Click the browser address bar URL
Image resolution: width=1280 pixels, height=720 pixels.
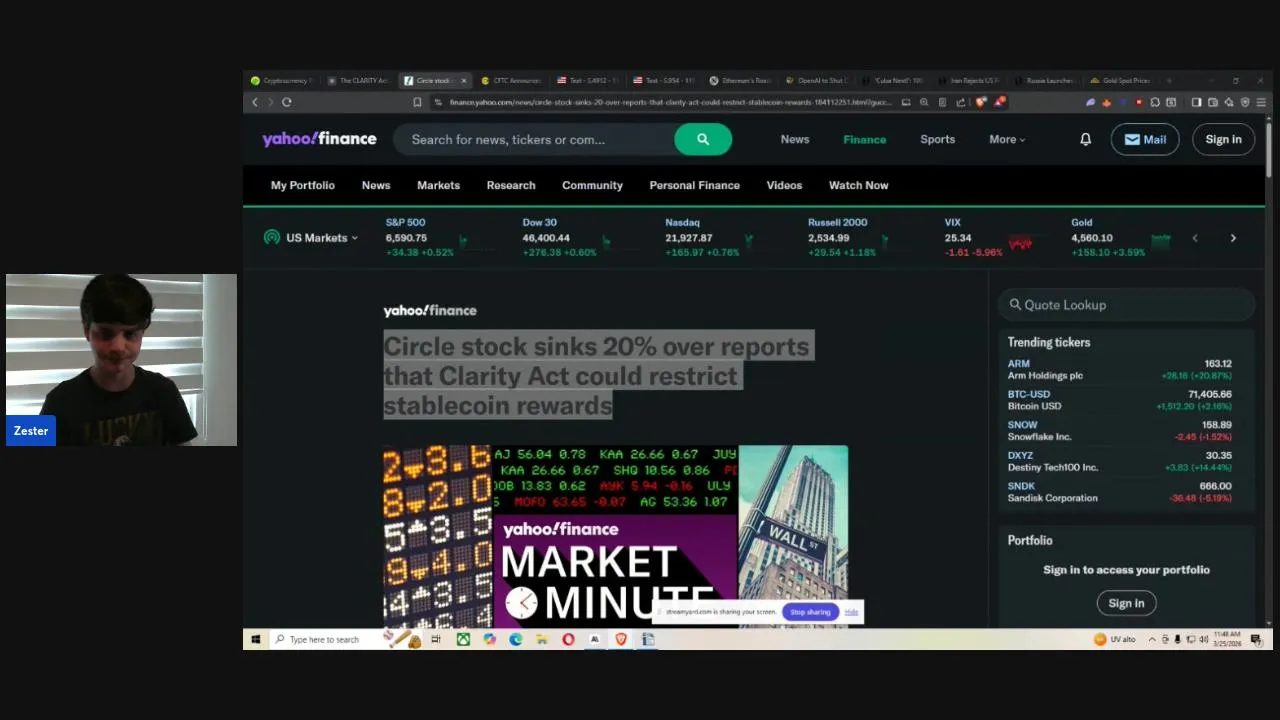670,102
